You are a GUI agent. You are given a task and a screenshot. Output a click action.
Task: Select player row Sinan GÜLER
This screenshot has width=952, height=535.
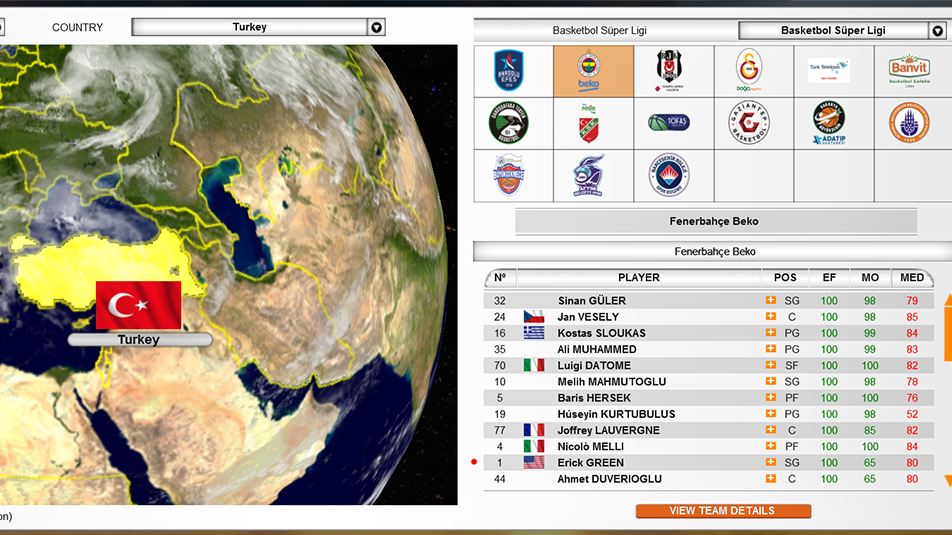coord(709,300)
